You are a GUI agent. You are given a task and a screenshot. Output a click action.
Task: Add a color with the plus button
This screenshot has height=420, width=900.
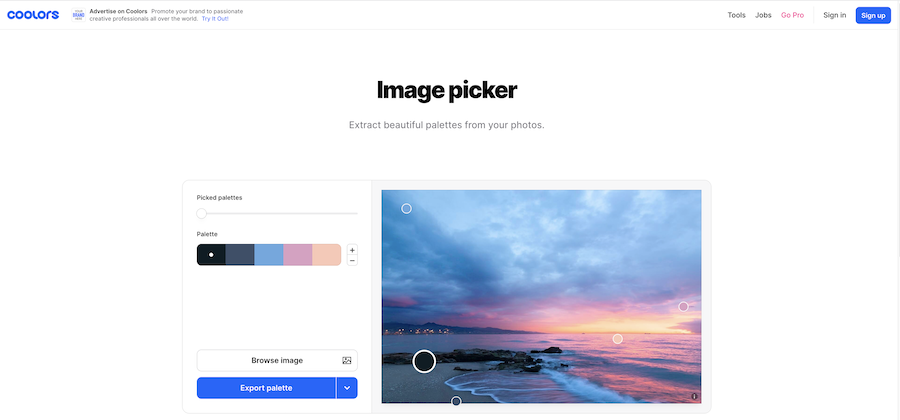point(352,250)
